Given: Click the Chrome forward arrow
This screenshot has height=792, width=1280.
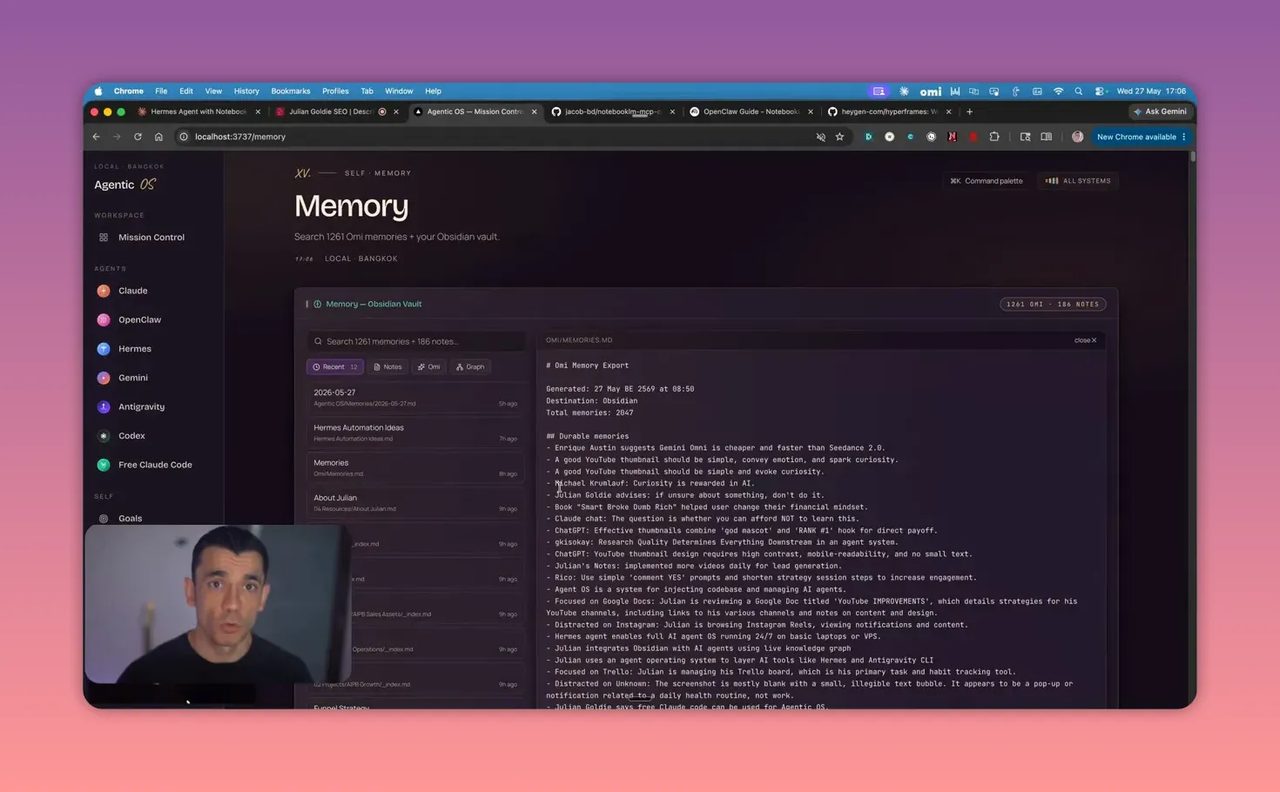Looking at the screenshot, I should pyautogui.click(x=117, y=137).
